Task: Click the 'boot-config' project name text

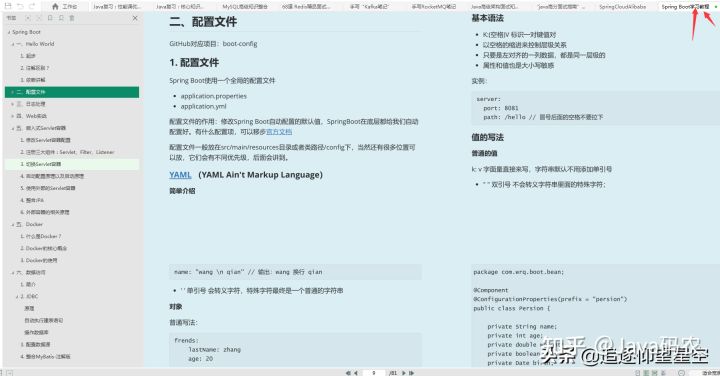Action: [x=240, y=44]
